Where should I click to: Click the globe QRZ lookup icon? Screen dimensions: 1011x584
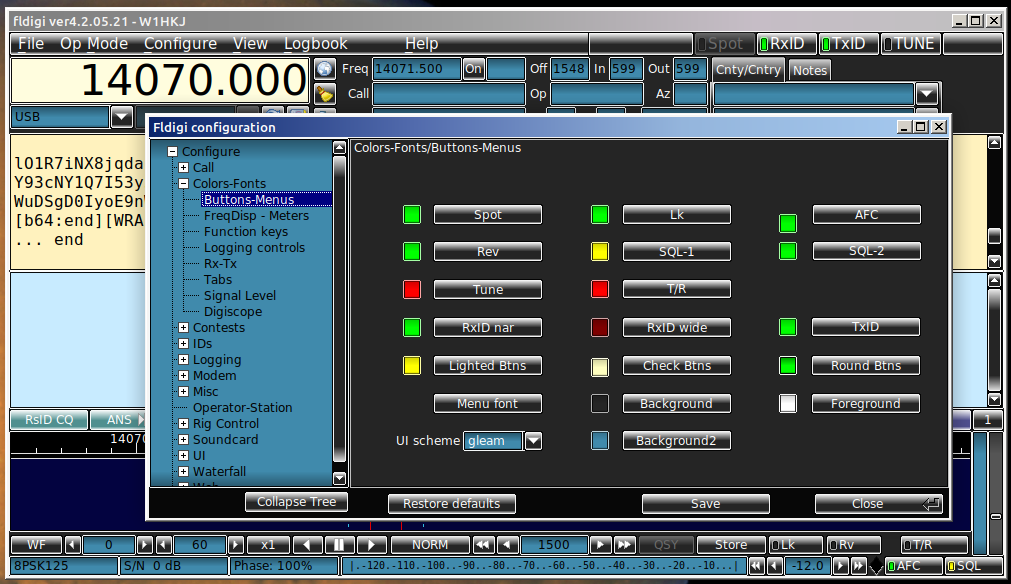325,68
